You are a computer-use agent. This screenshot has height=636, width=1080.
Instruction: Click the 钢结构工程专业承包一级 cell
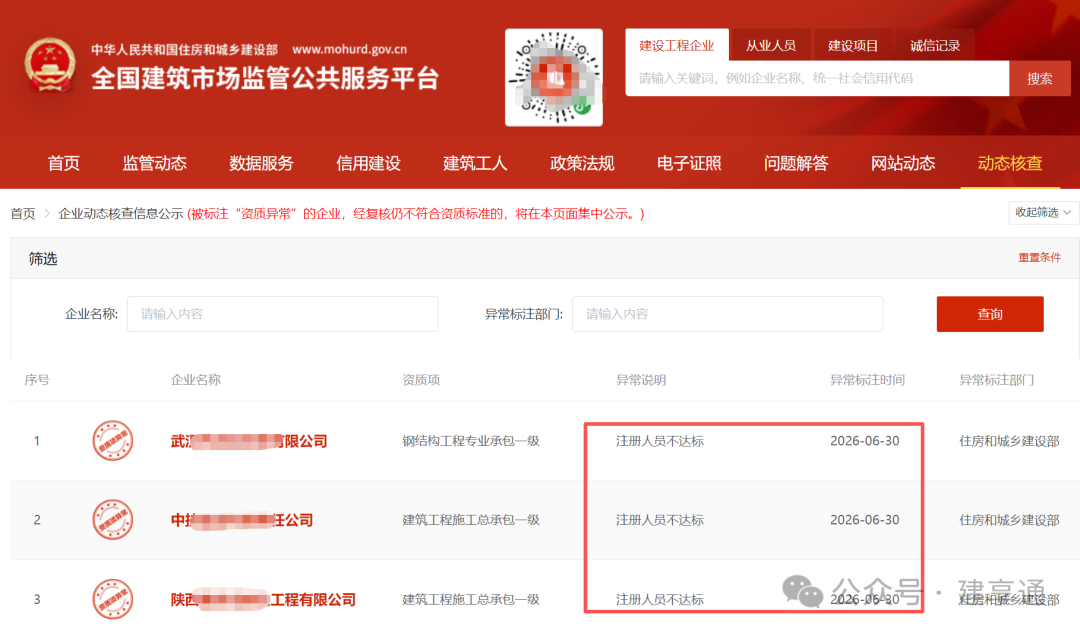(470, 441)
